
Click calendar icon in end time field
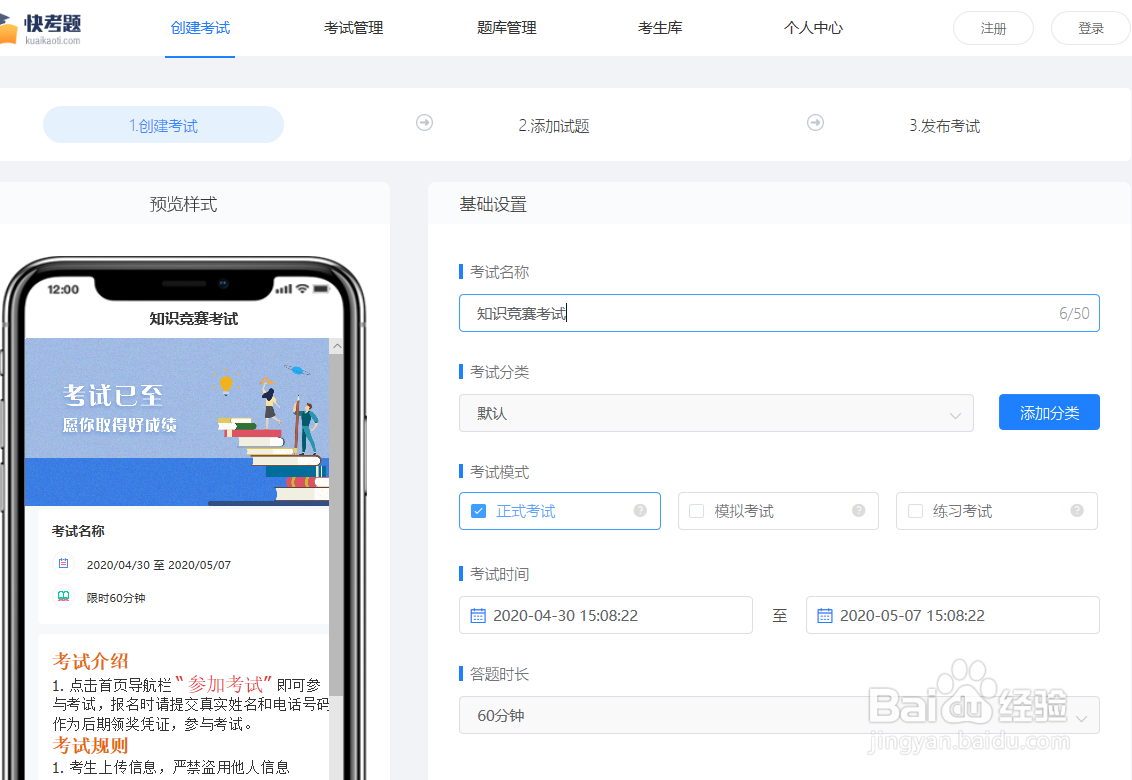(824, 615)
